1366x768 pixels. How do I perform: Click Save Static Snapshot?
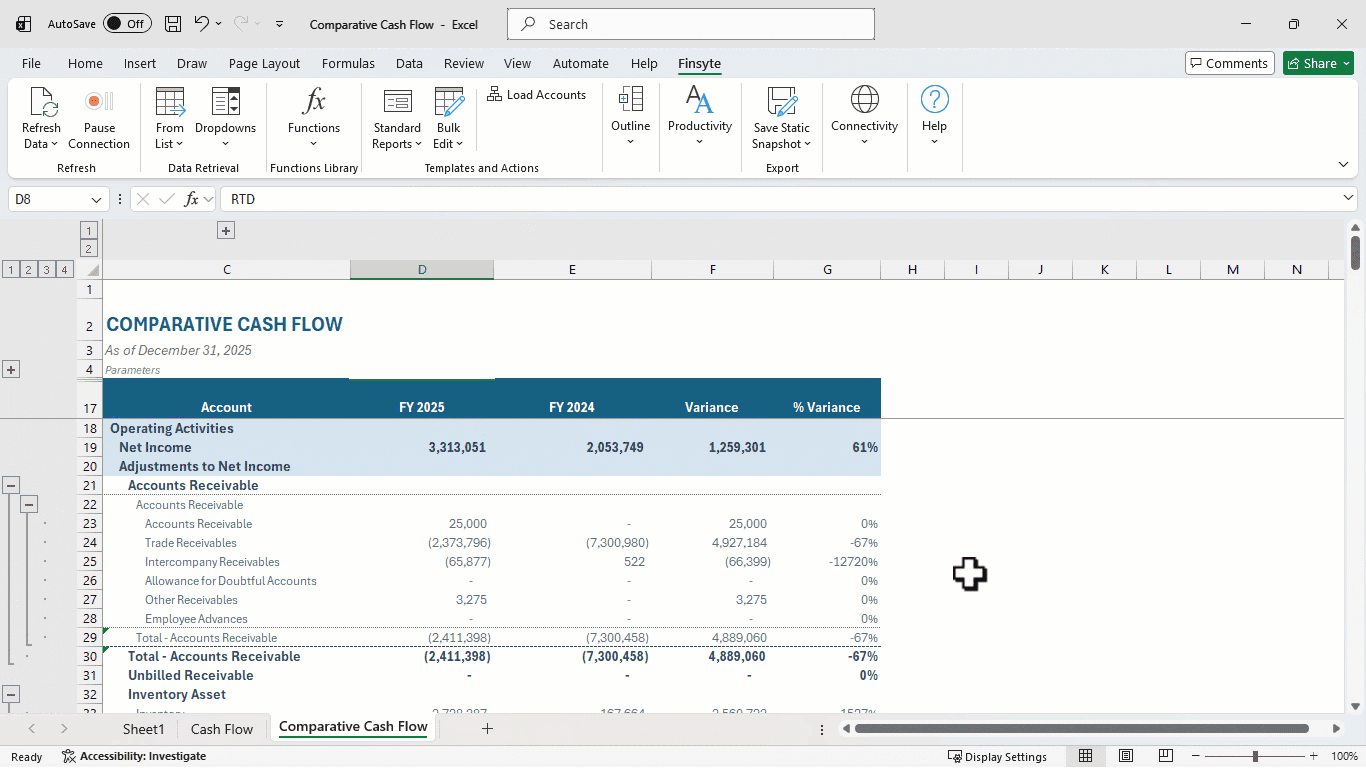point(782,118)
